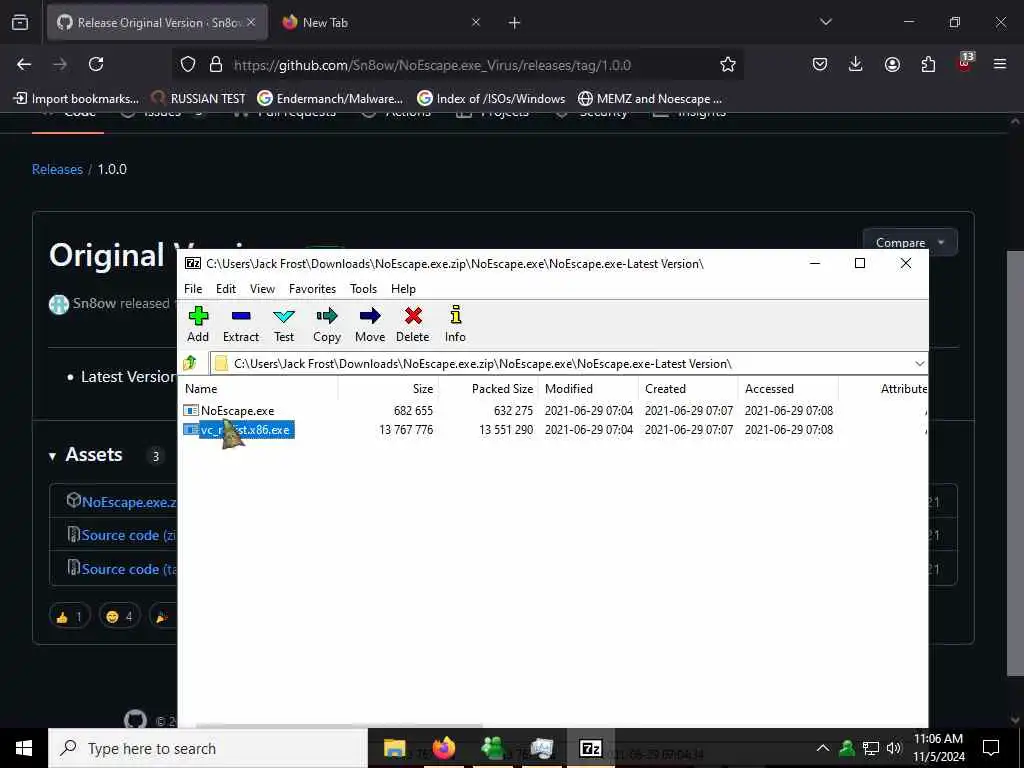The height and width of the screenshot is (768, 1024).
Task: Click Firefox back navigation arrow
Action: pyautogui.click(x=24, y=64)
